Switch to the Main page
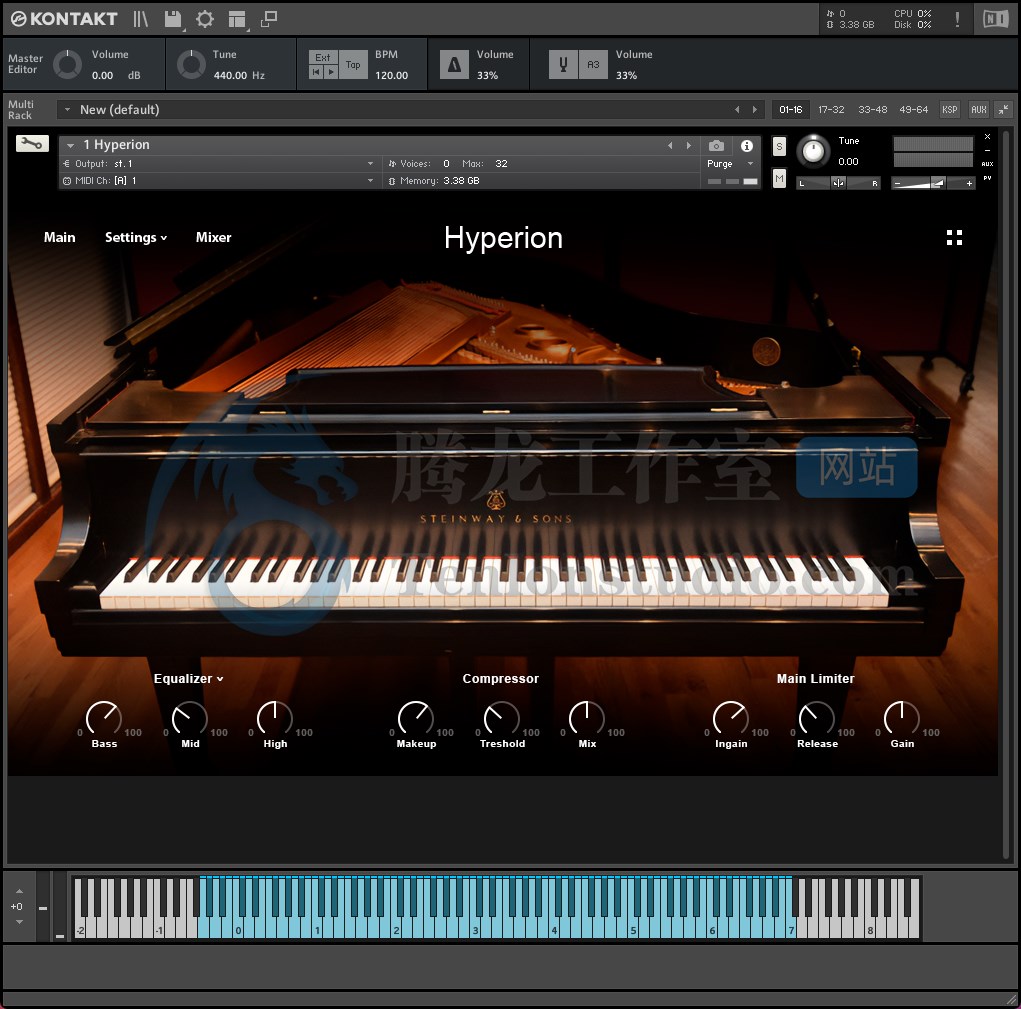 59,238
